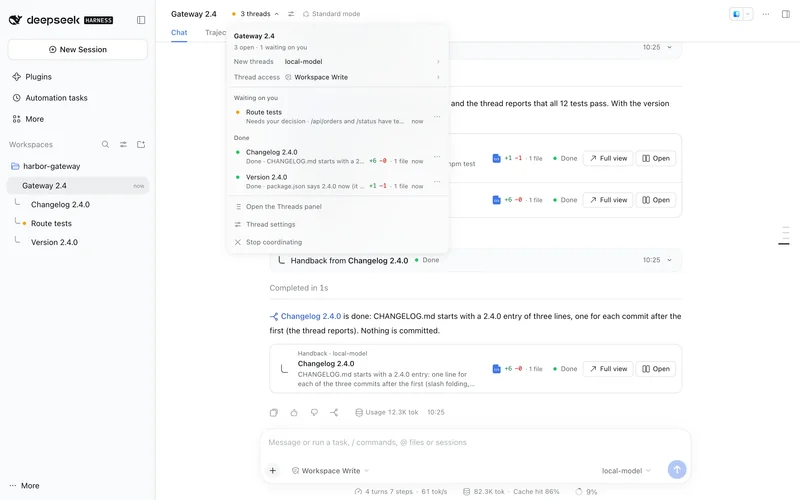Screen dimensions: 800x500
Task: Click the conversation minimap marker on the right edge
Action: 784,244
